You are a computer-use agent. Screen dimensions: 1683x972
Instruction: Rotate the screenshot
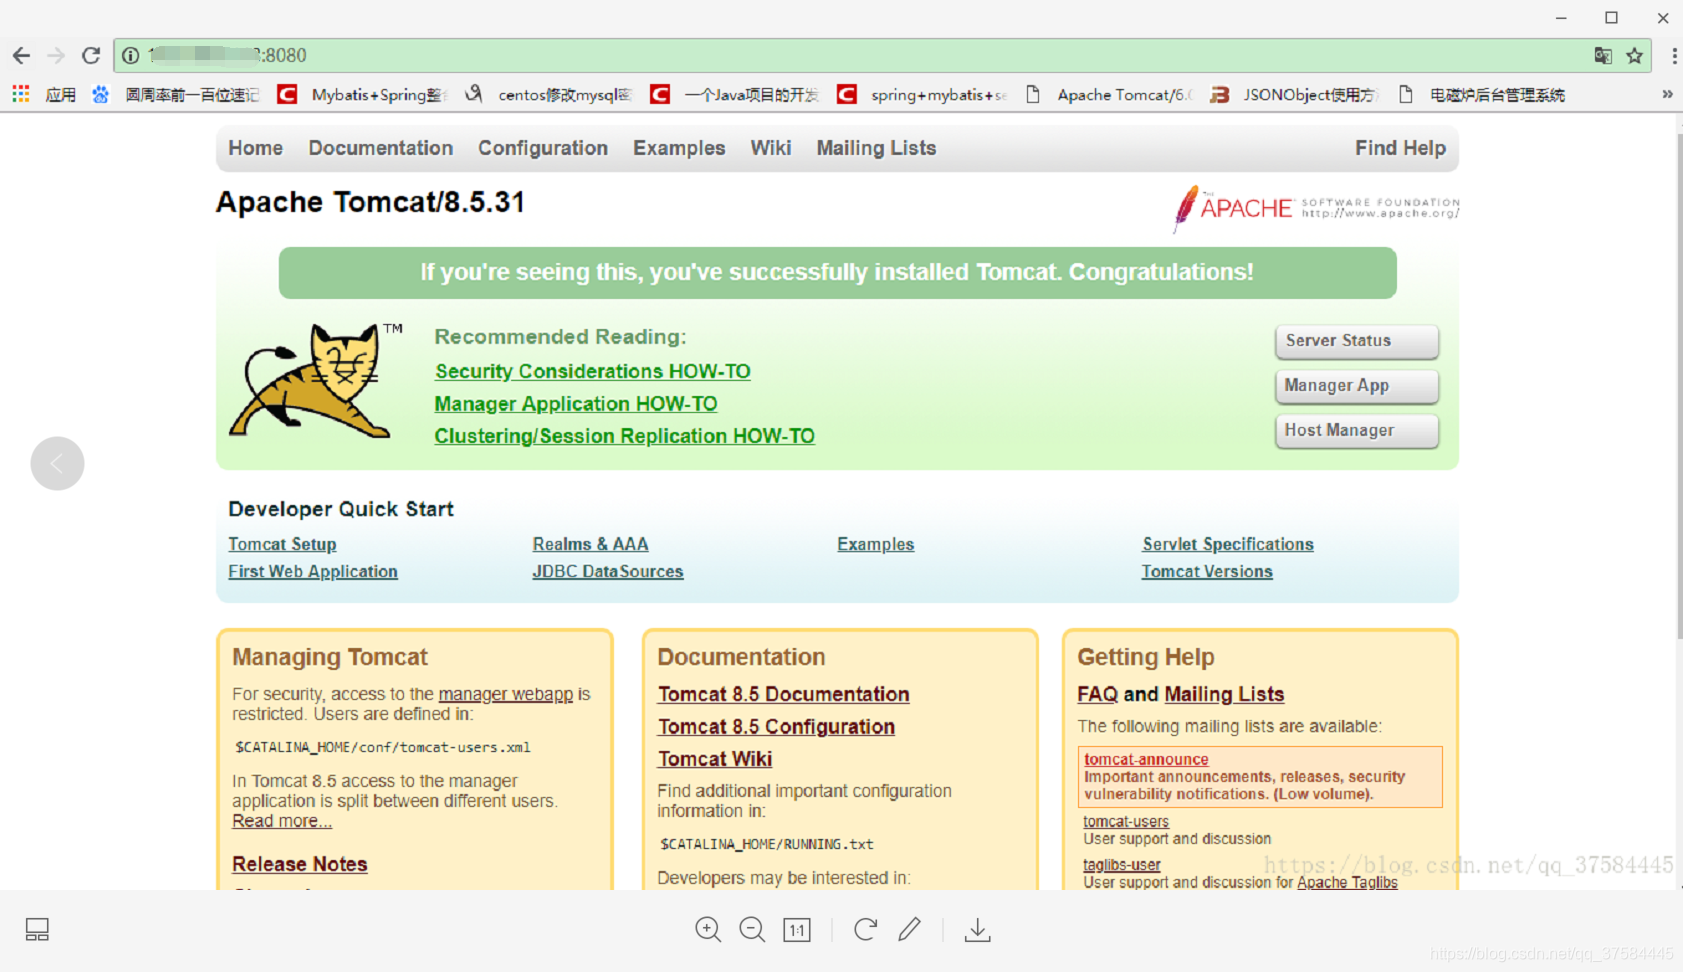click(x=864, y=929)
